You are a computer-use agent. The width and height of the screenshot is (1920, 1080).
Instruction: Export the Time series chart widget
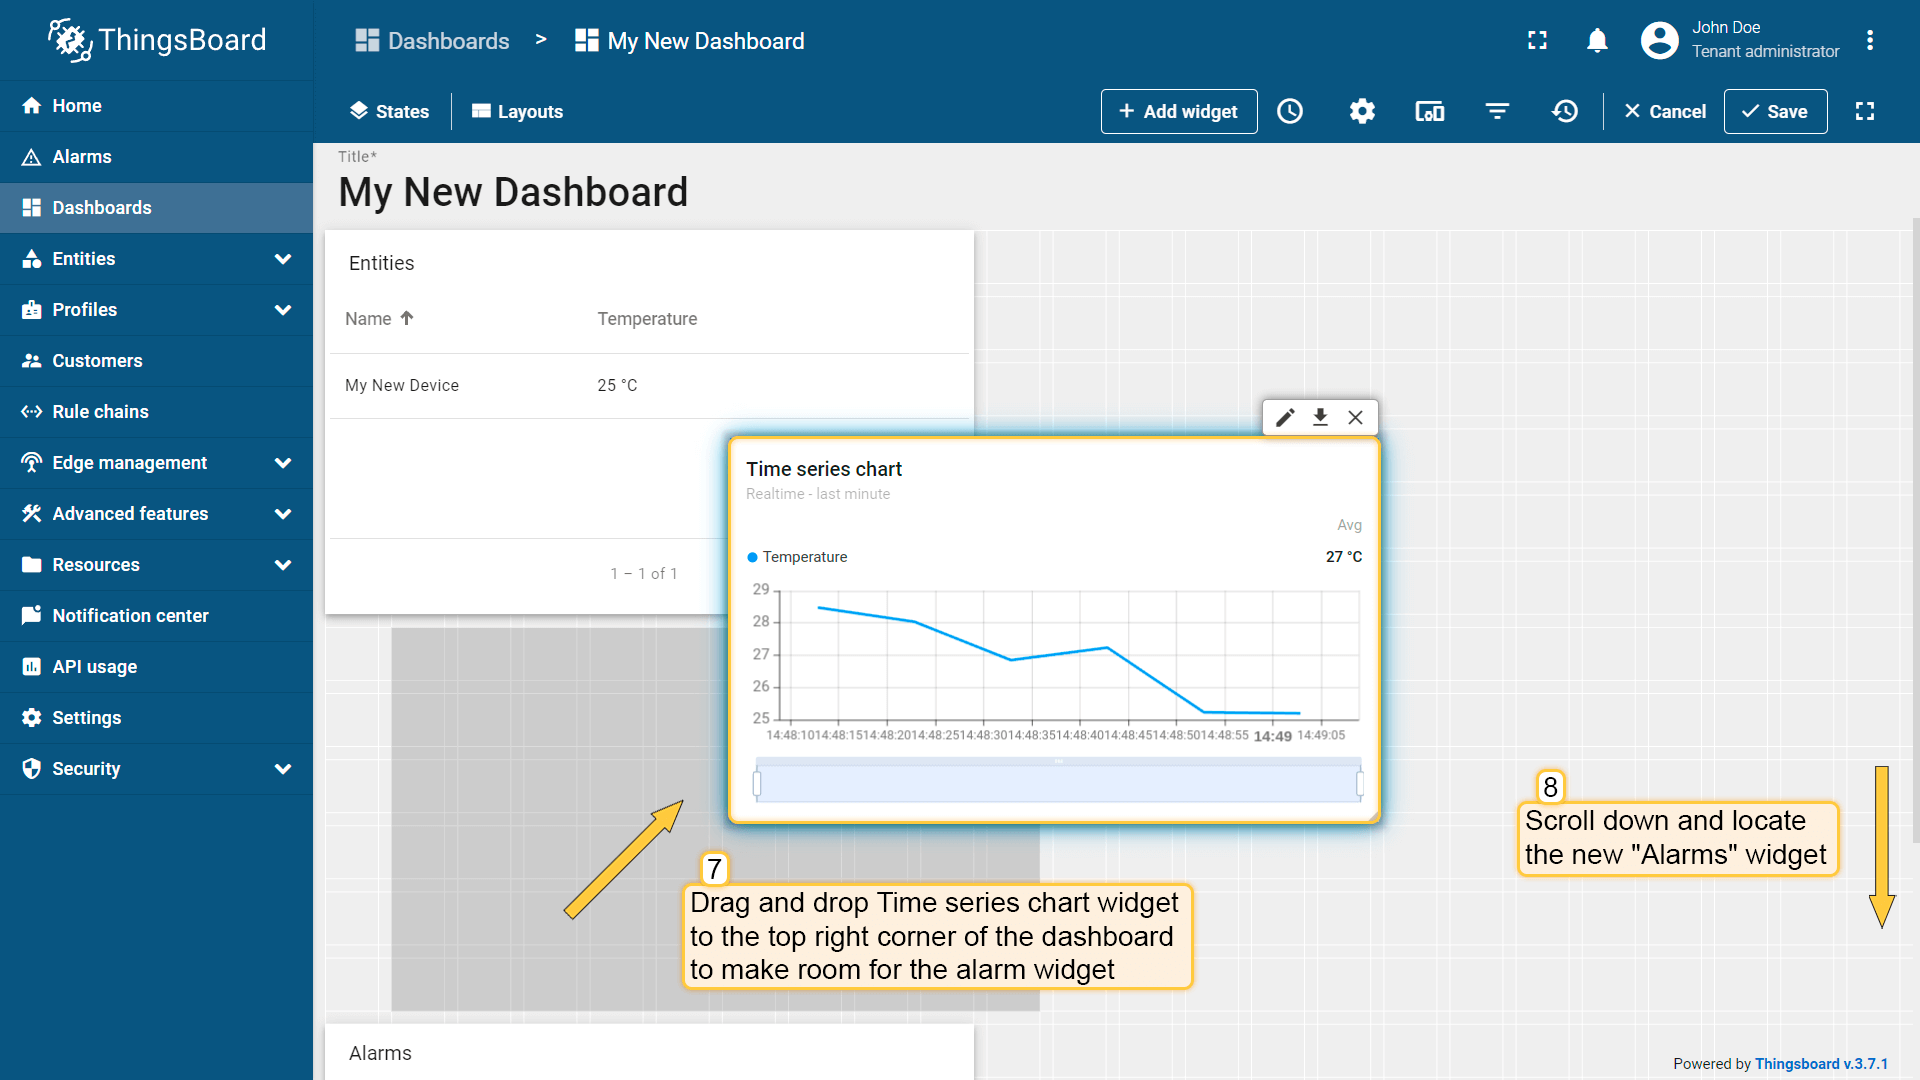tap(1320, 417)
